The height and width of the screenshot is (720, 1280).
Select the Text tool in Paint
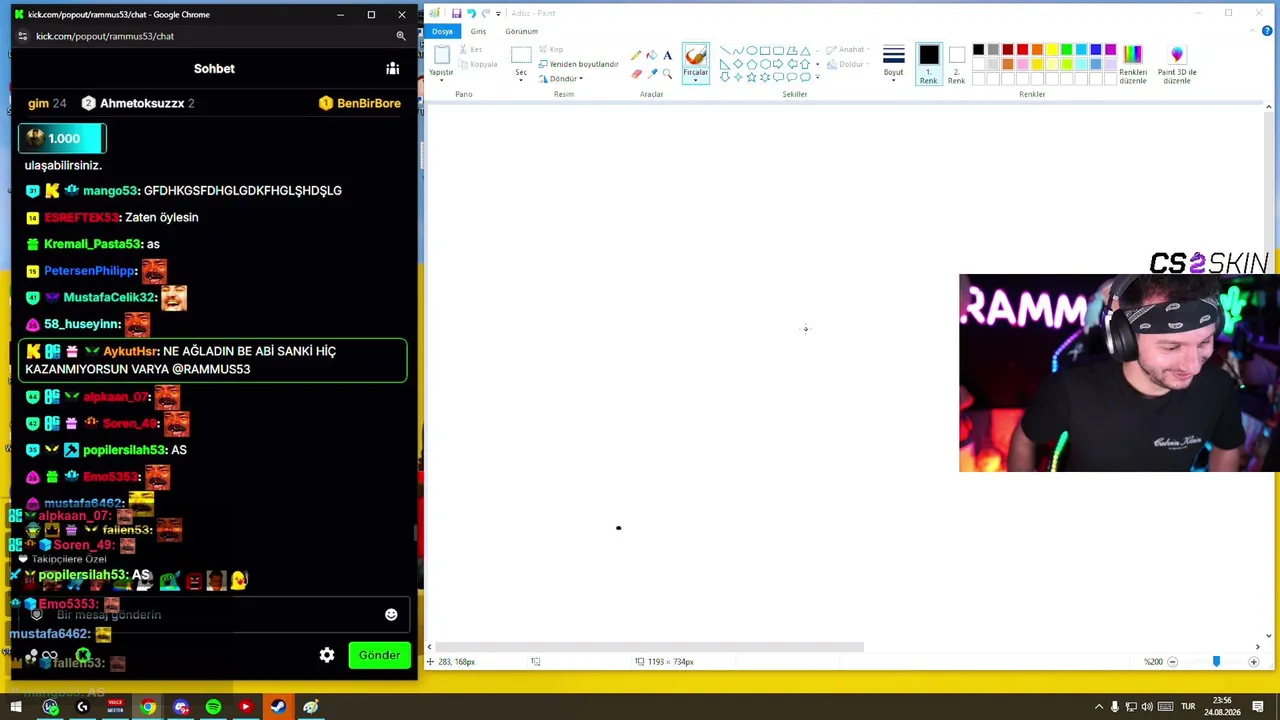tap(668, 56)
